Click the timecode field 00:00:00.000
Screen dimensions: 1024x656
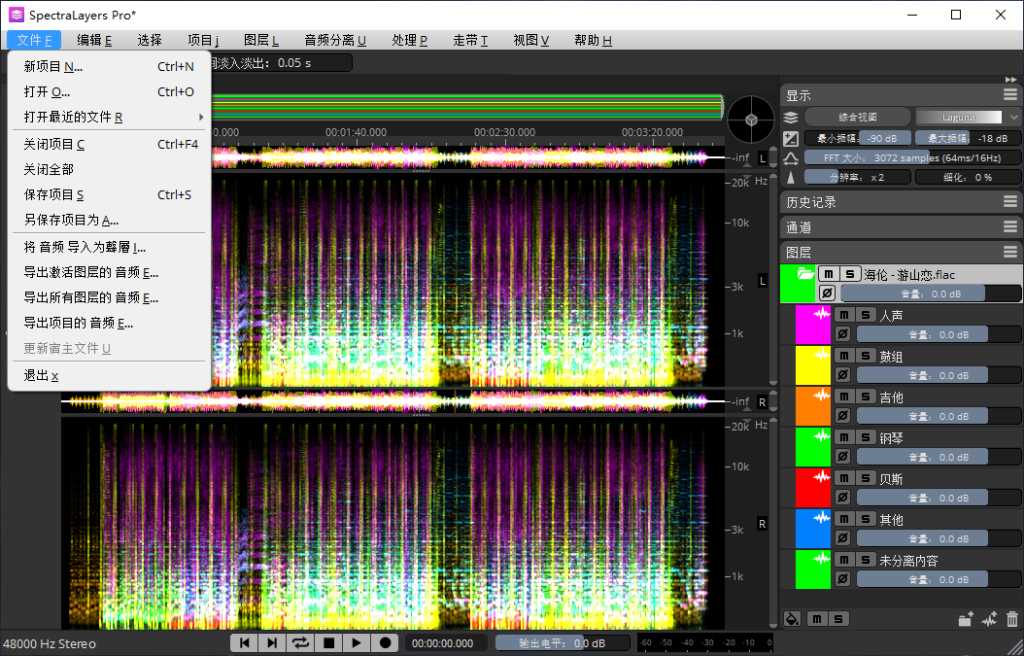click(447, 644)
